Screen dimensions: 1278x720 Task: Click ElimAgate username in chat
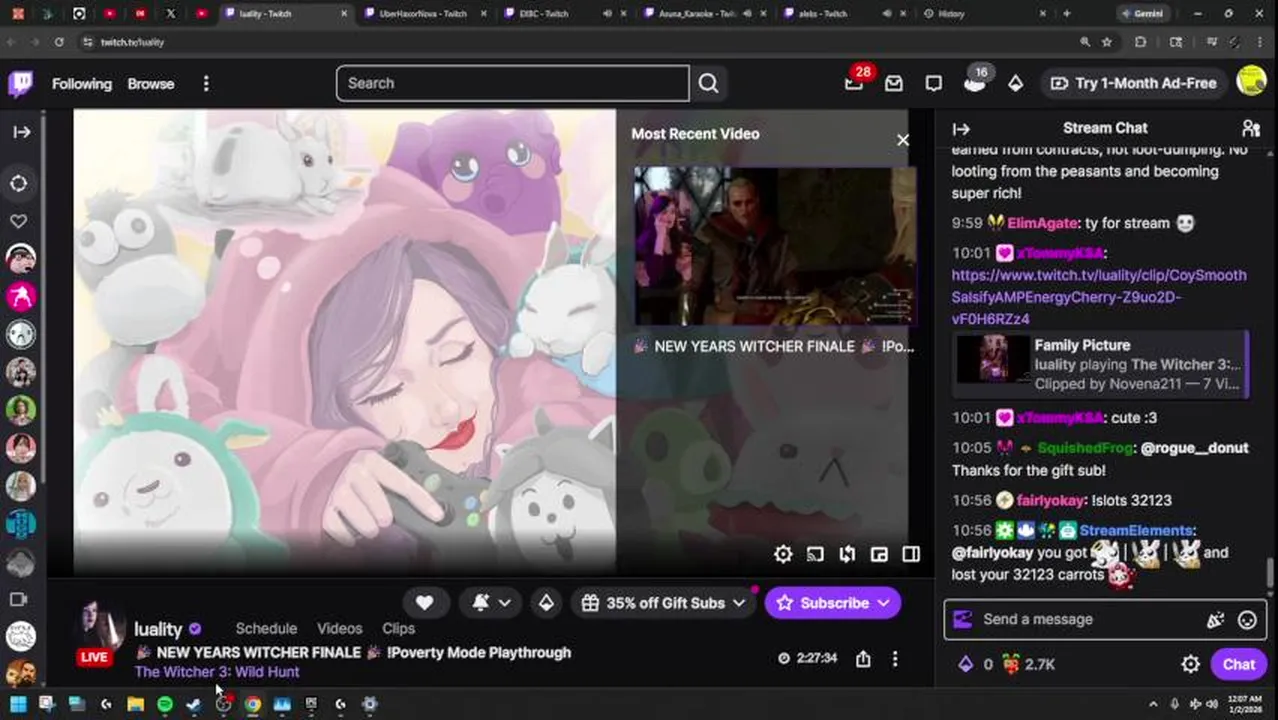click(x=1041, y=224)
